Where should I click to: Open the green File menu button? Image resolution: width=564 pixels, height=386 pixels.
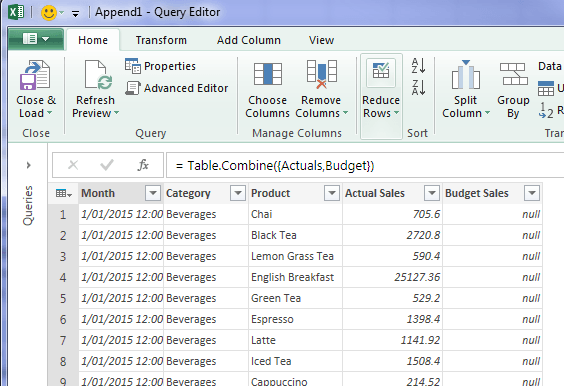click(36, 39)
